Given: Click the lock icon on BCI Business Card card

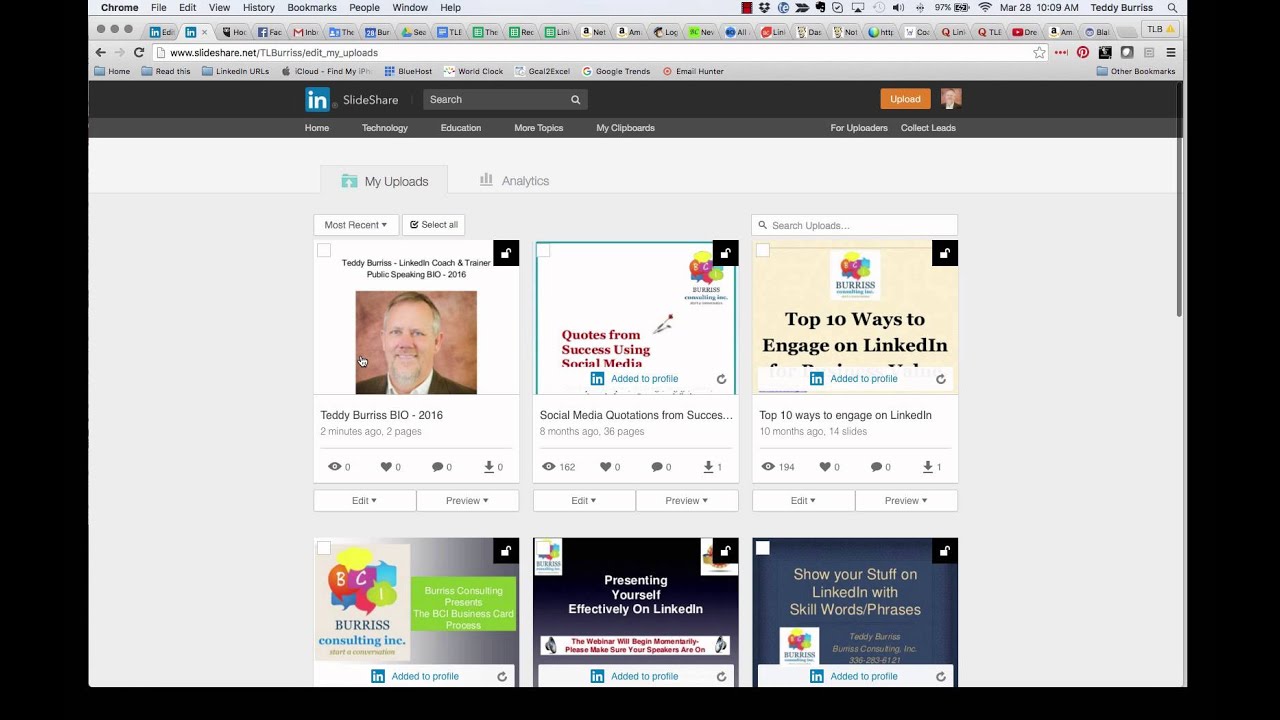Looking at the screenshot, I should pyautogui.click(x=506, y=551).
